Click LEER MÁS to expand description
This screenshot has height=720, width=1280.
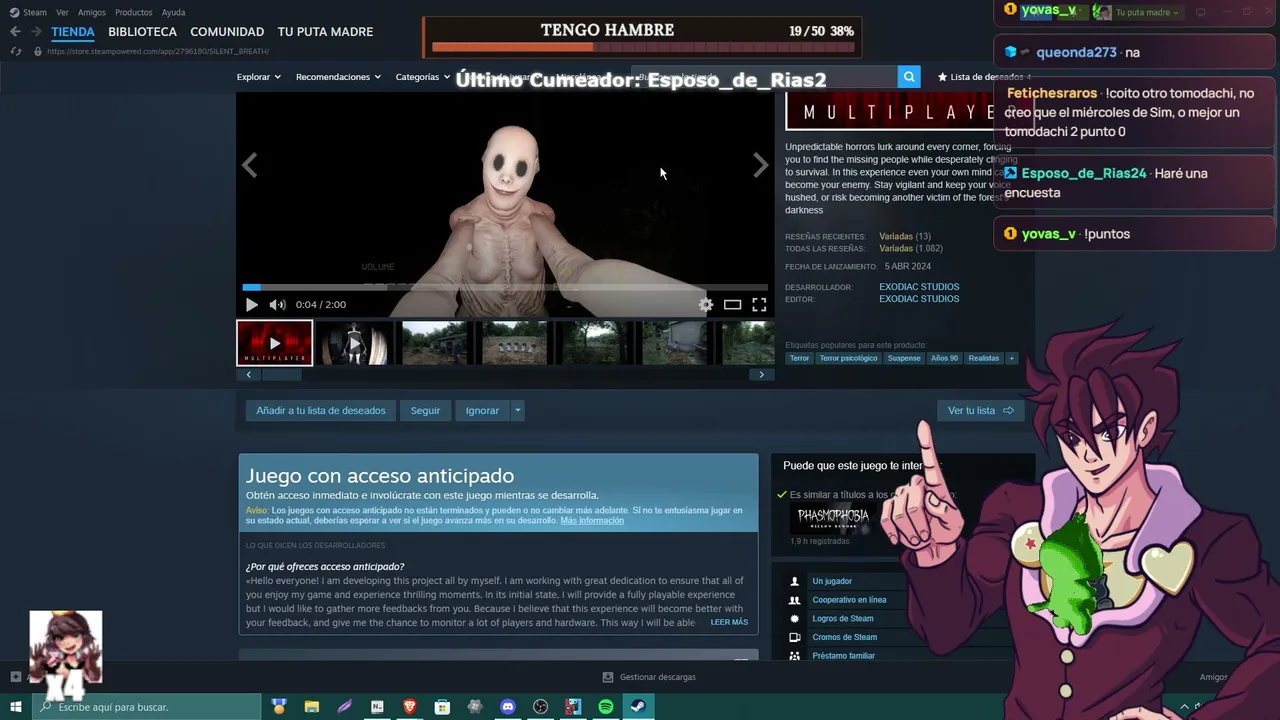pos(729,622)
